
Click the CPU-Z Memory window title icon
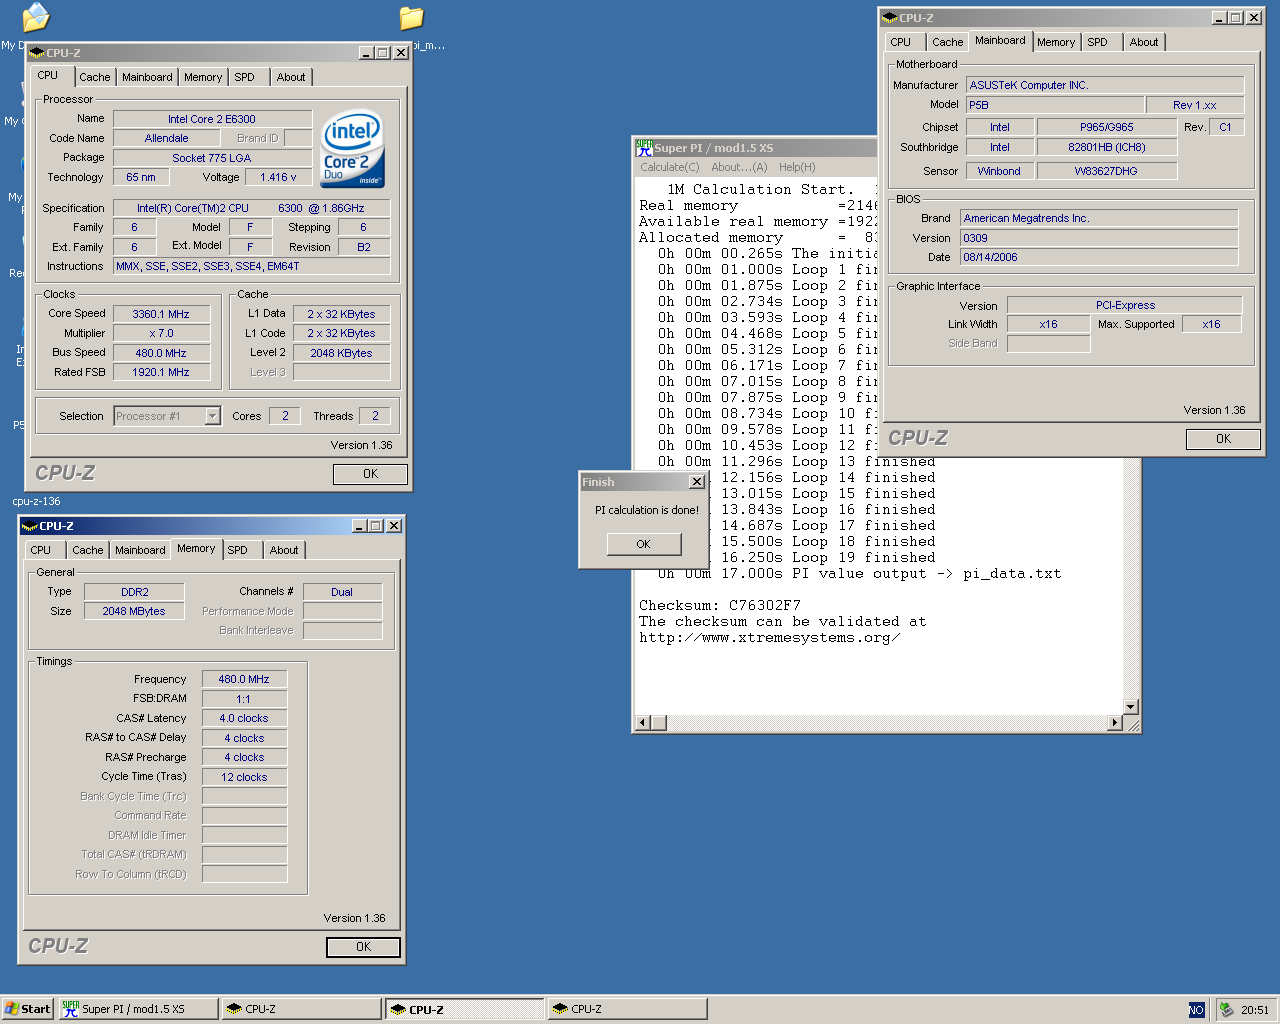29,526
